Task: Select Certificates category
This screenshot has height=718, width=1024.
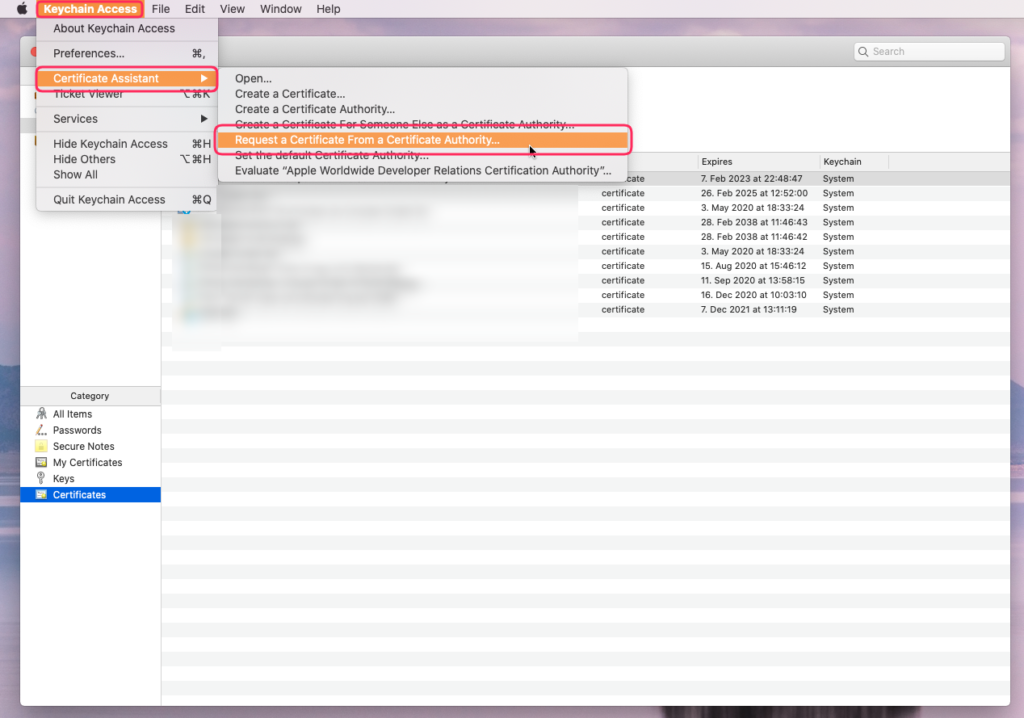Action: [x=90, y=495]
